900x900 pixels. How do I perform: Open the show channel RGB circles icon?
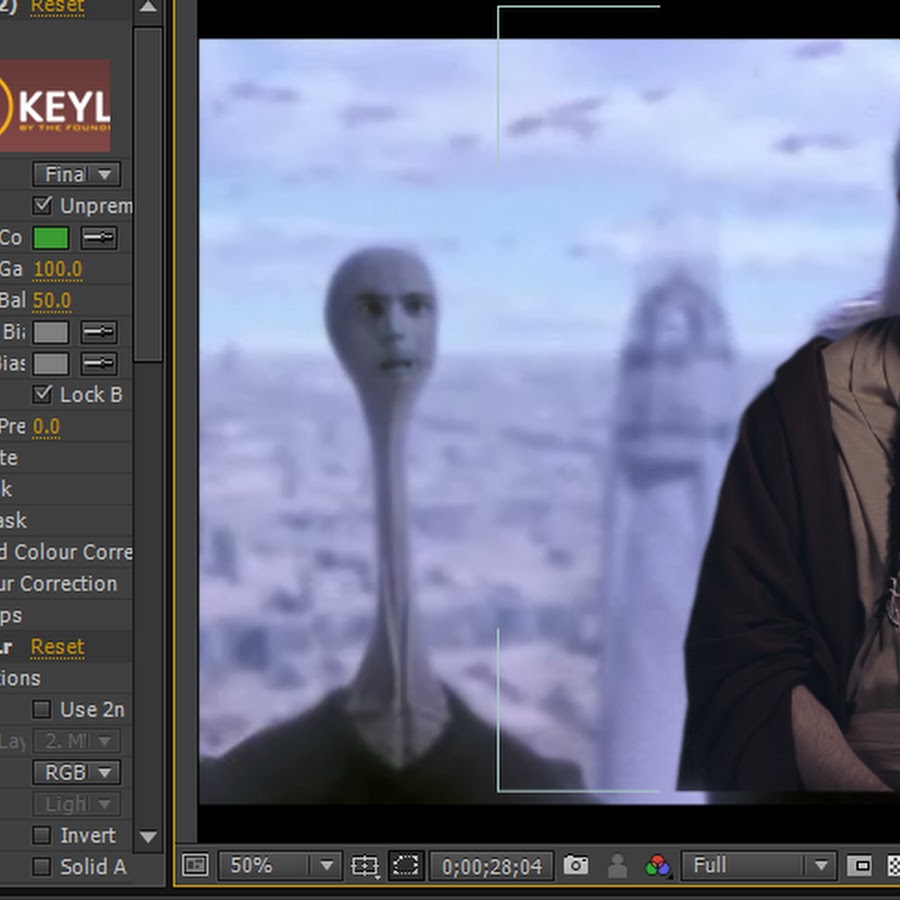click(657, 865)
